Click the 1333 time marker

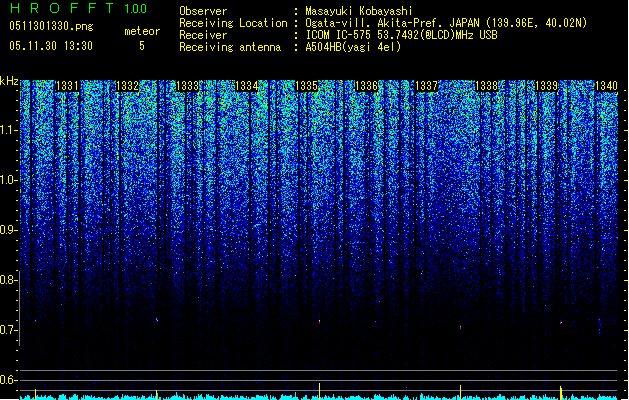(x=187, y=86)
